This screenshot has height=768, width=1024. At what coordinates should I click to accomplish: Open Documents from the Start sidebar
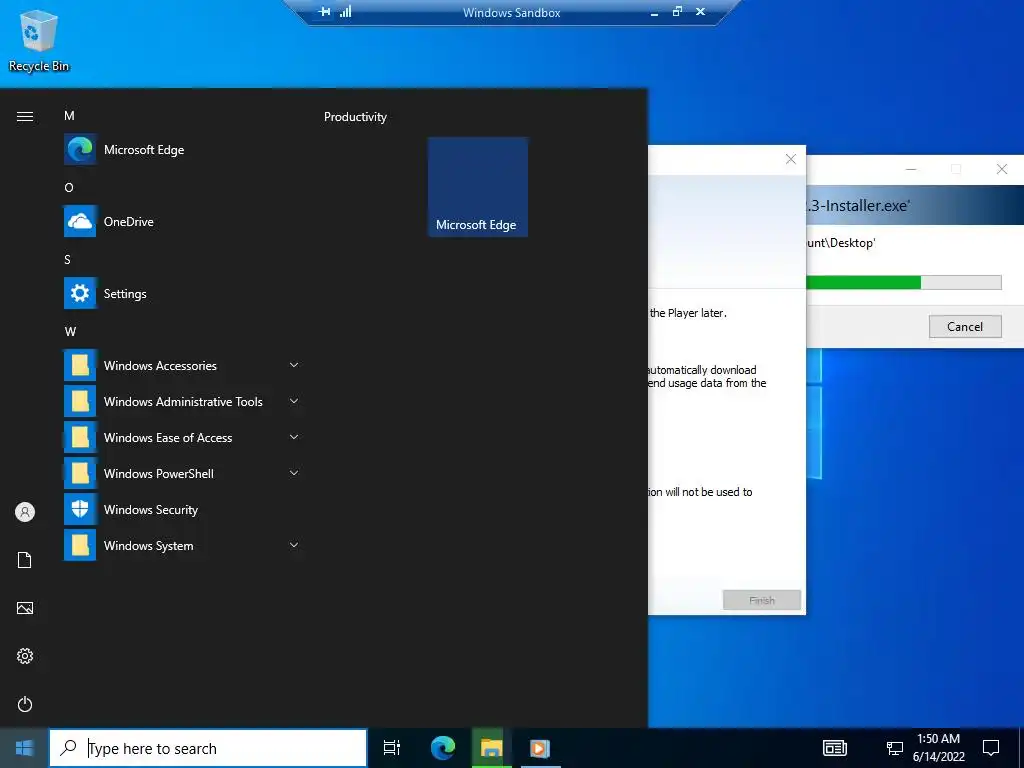coord(25,560)
